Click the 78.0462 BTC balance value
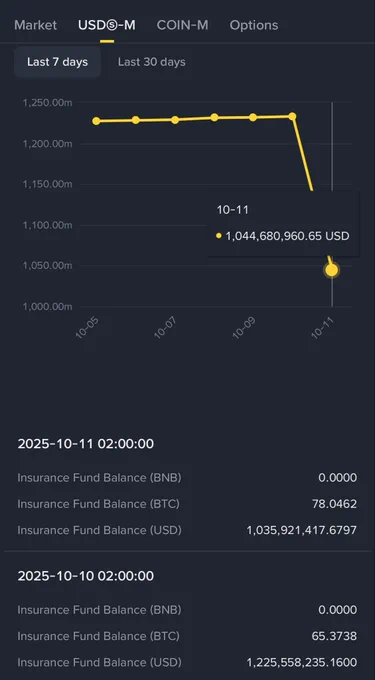 (x=334, y=504)
